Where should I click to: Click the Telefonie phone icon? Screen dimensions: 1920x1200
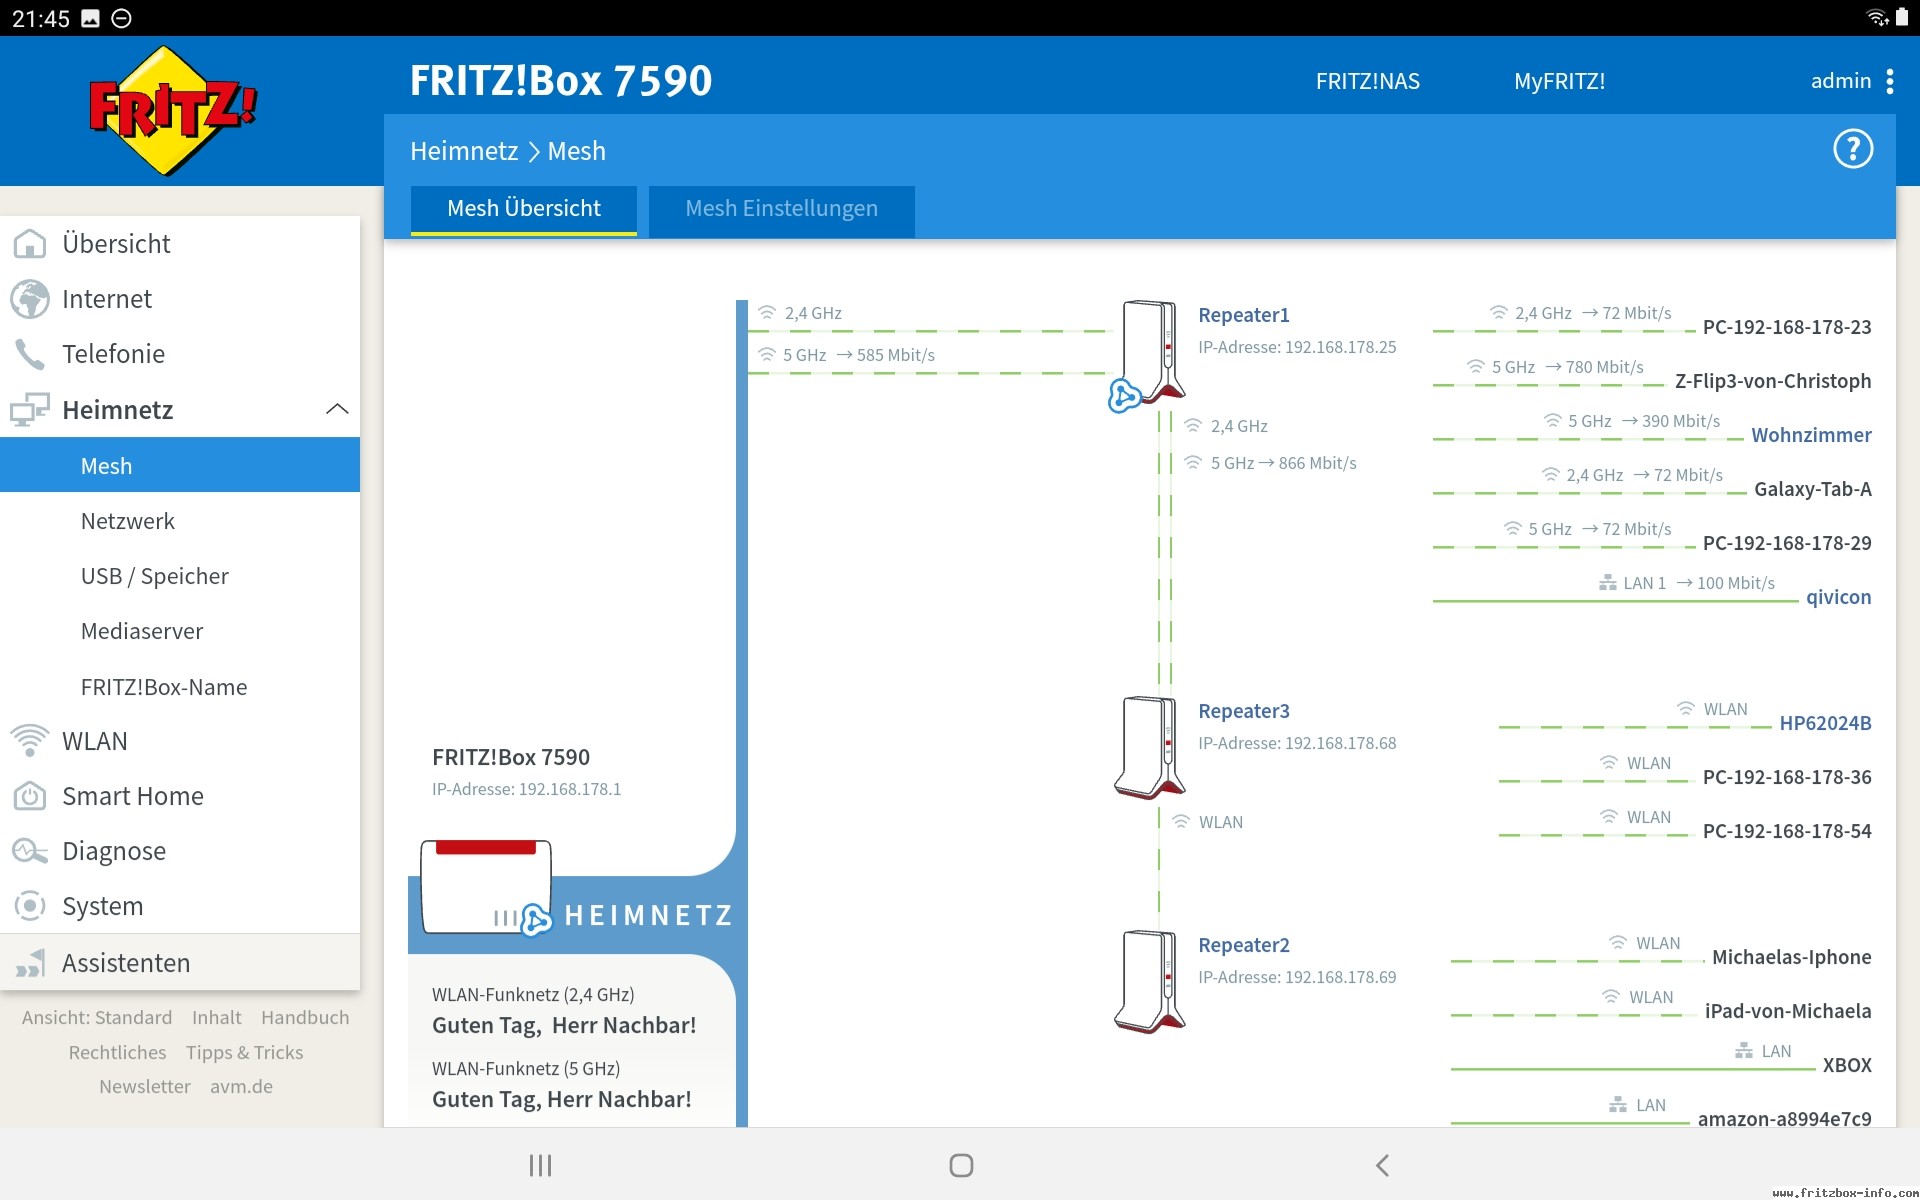click(x=30, y=354)
